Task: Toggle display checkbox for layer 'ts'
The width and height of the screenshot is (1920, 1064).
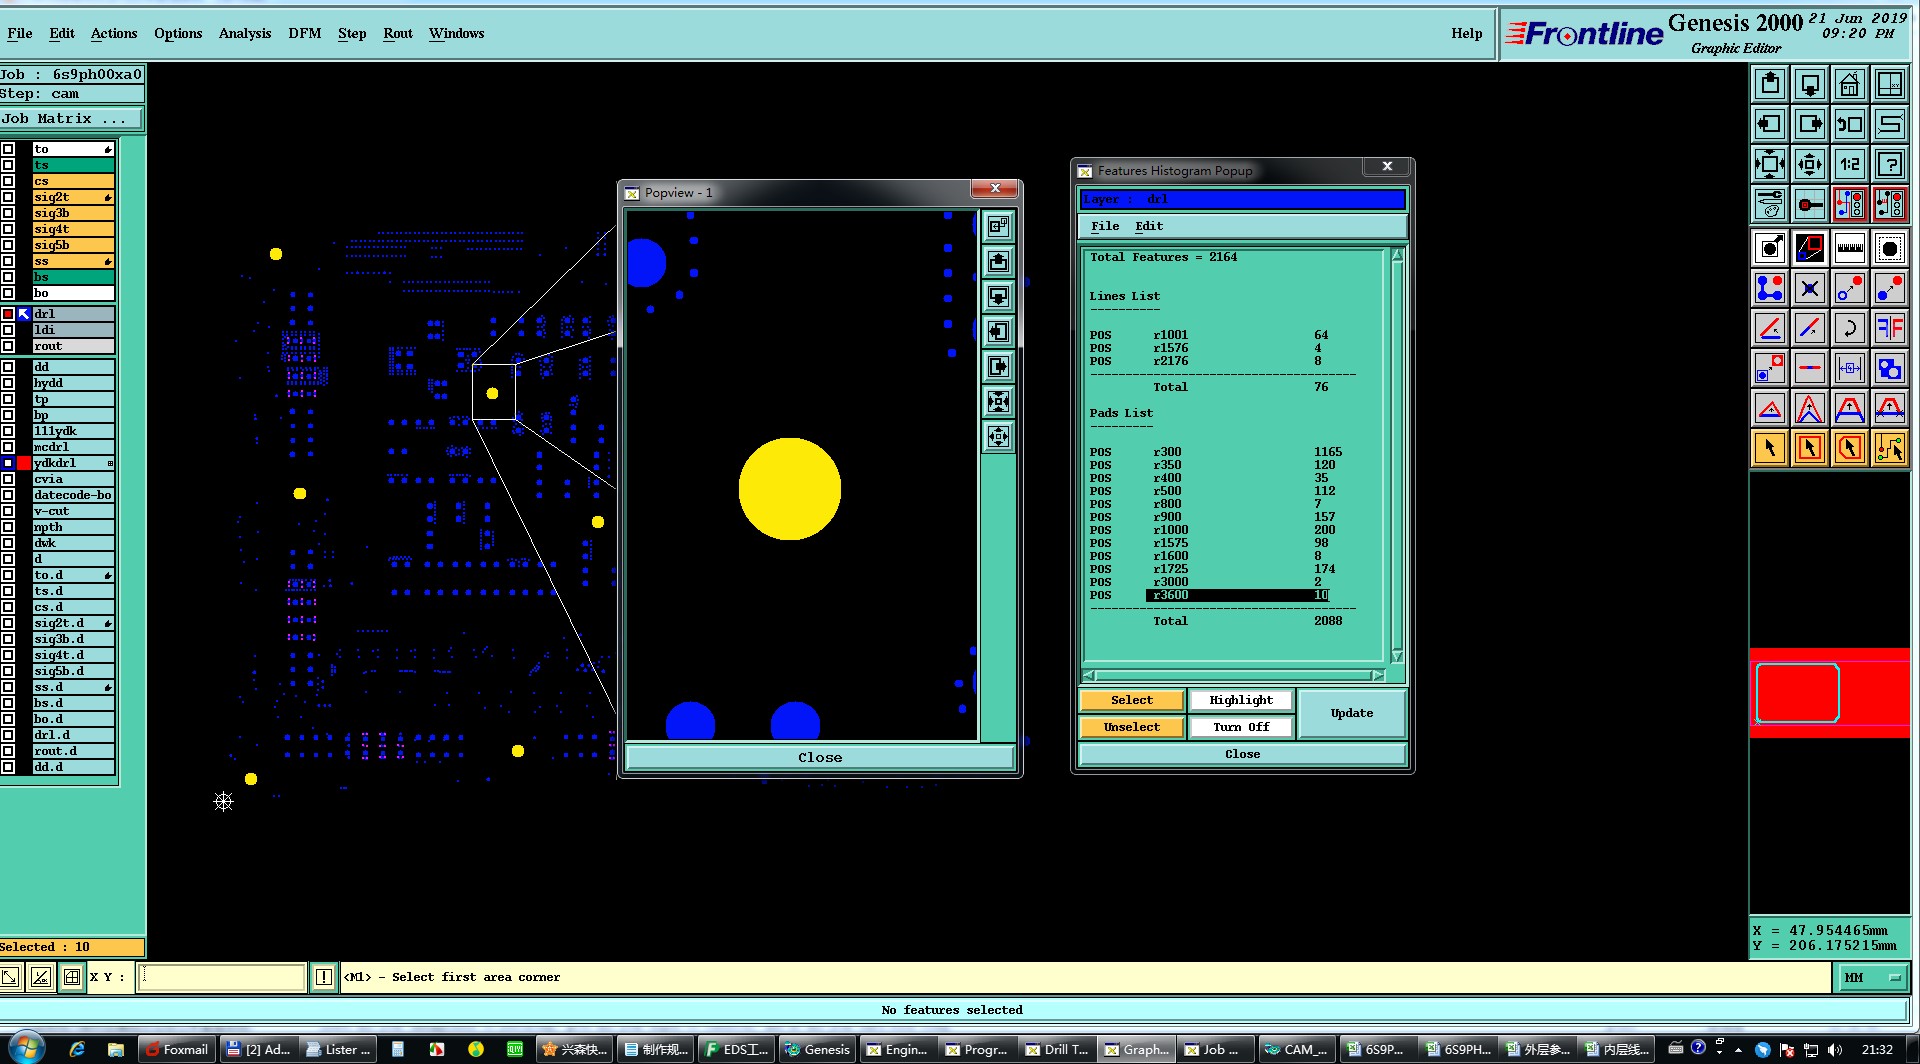Action: coord(8,165)
